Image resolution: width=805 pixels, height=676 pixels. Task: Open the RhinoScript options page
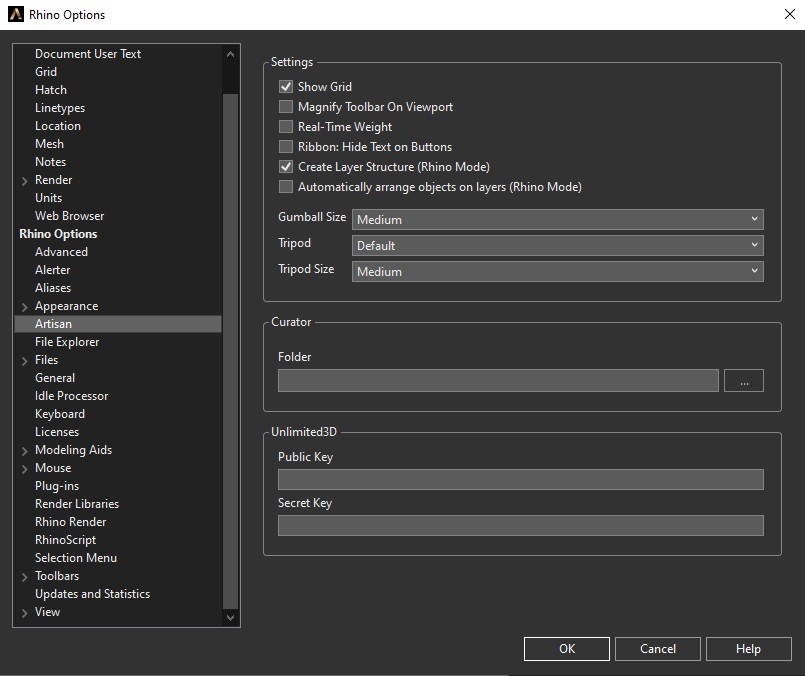[65, 539]
